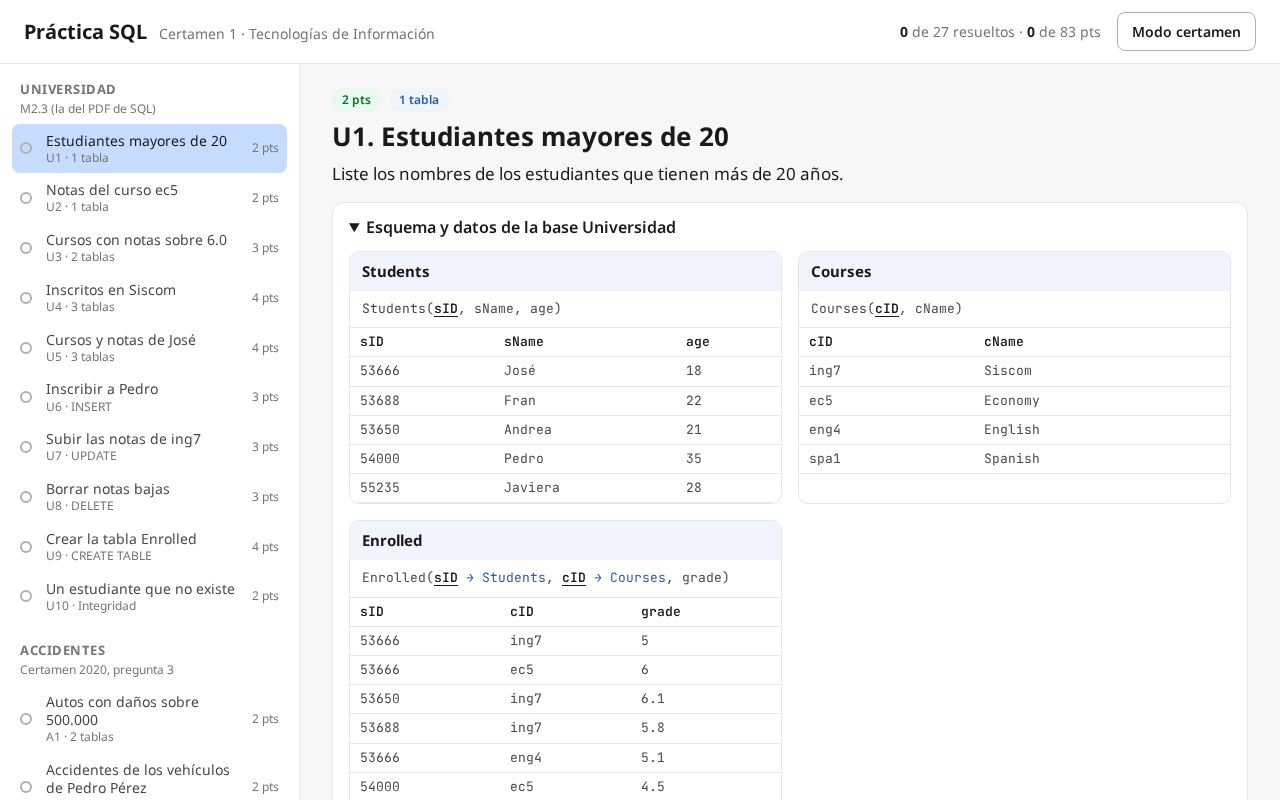Viewport: 1280px width, 800px height.
Task: Click the 0 de 27 resueltos counter
Action: 957,32
